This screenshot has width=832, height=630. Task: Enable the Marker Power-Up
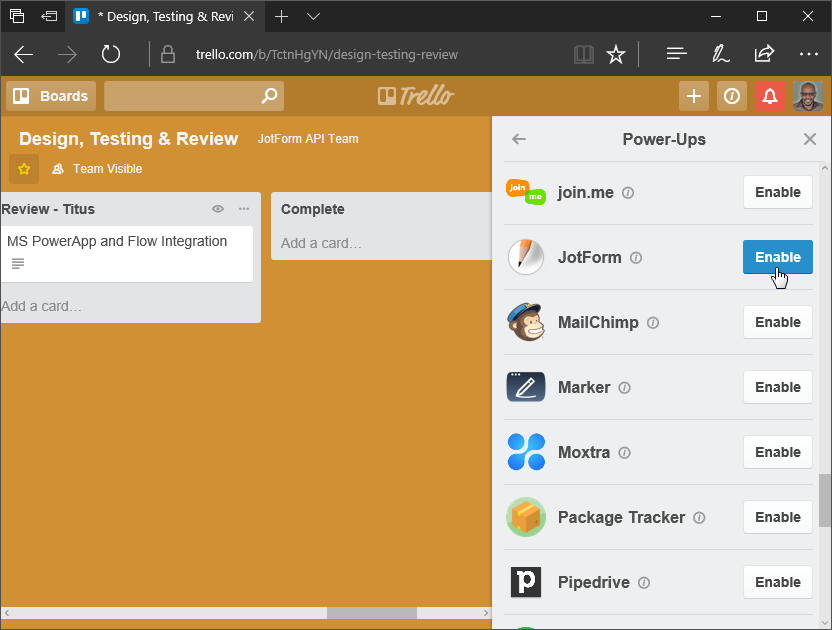[778, 387]
